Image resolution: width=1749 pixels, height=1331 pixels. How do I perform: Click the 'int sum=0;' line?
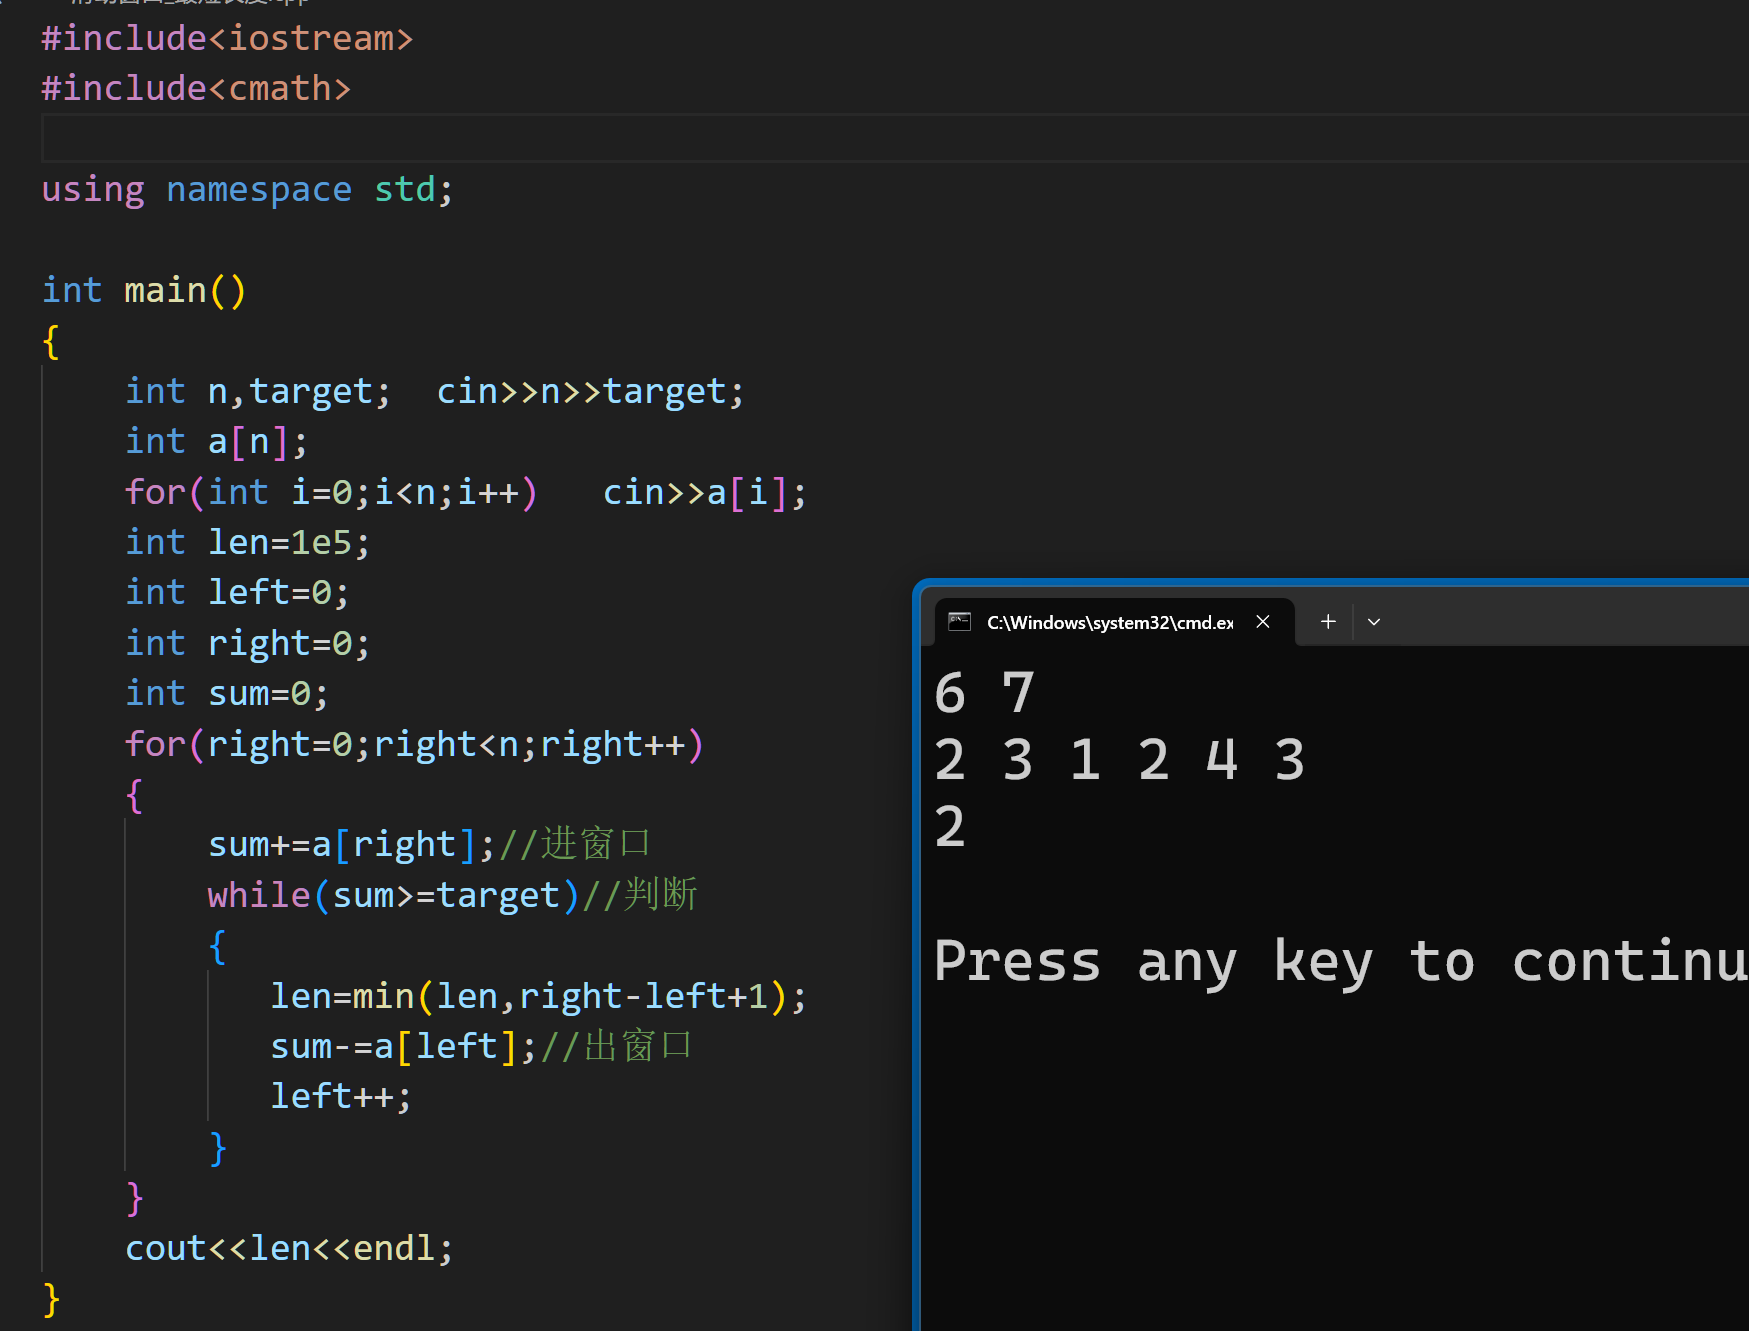click(227, 693)
